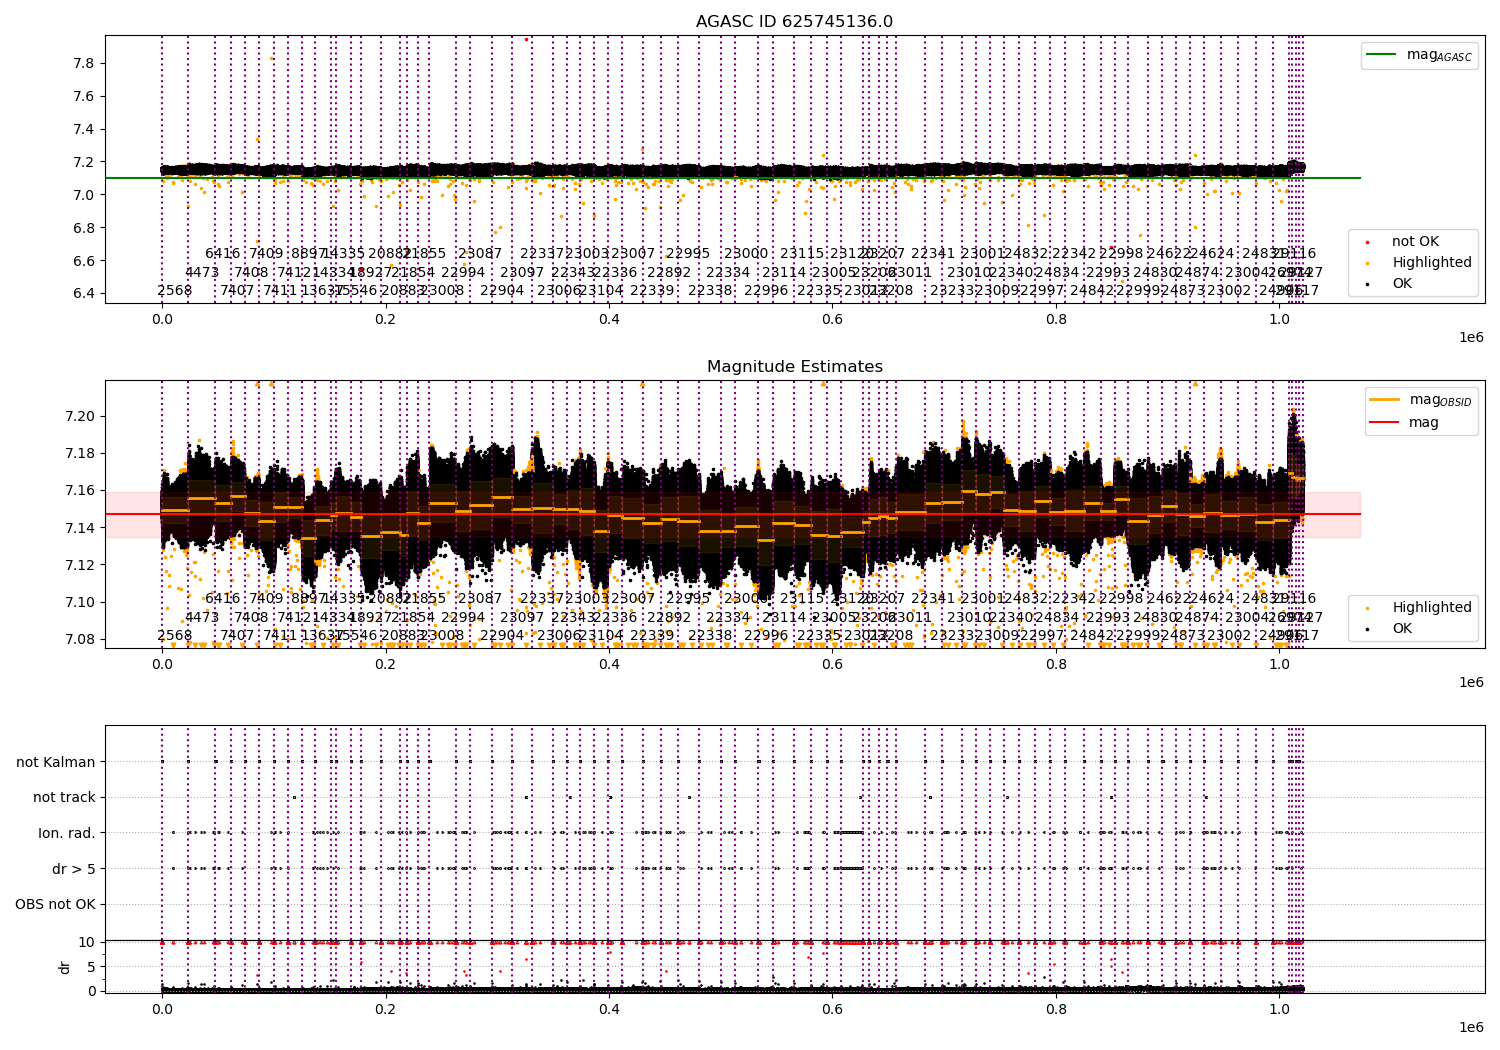Click the 'dr > 5' row label

point(74,869)
